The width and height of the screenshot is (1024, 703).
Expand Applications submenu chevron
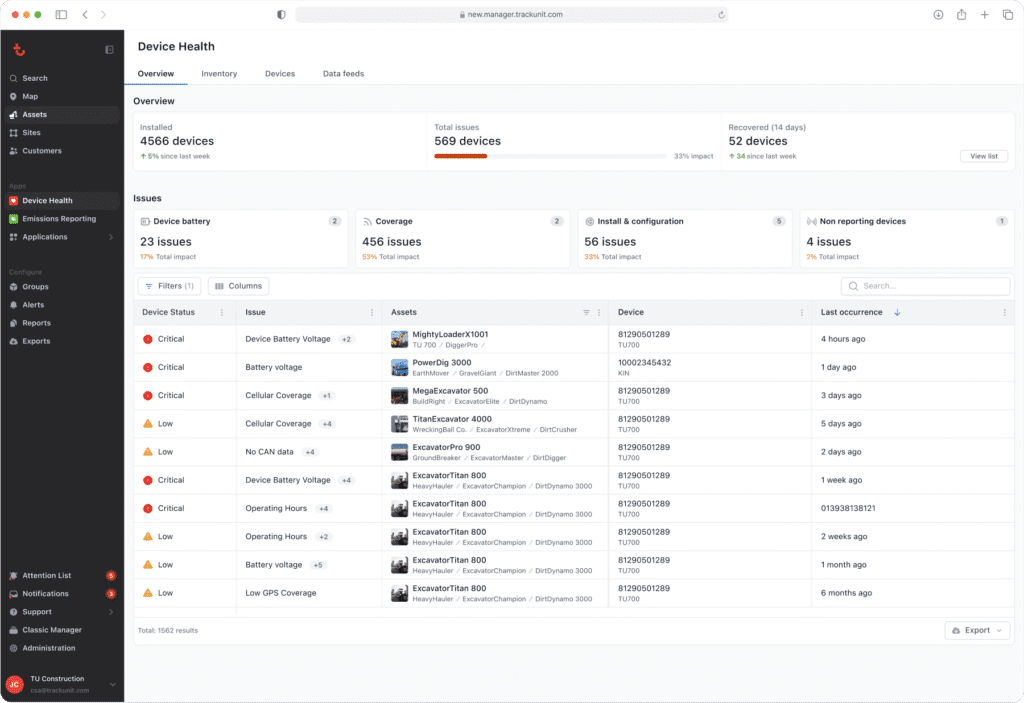pos(111,237)
